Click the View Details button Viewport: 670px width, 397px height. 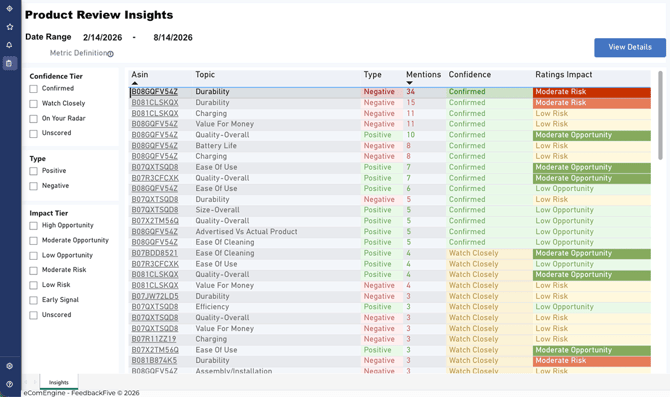click(x=630, y=47)
